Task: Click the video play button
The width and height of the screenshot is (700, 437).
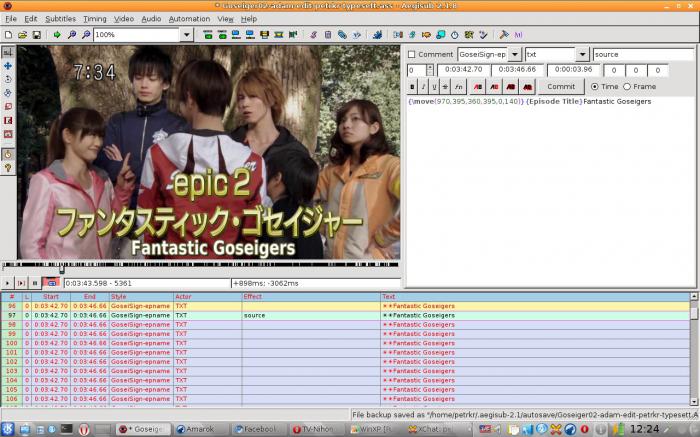Action: 7,283
